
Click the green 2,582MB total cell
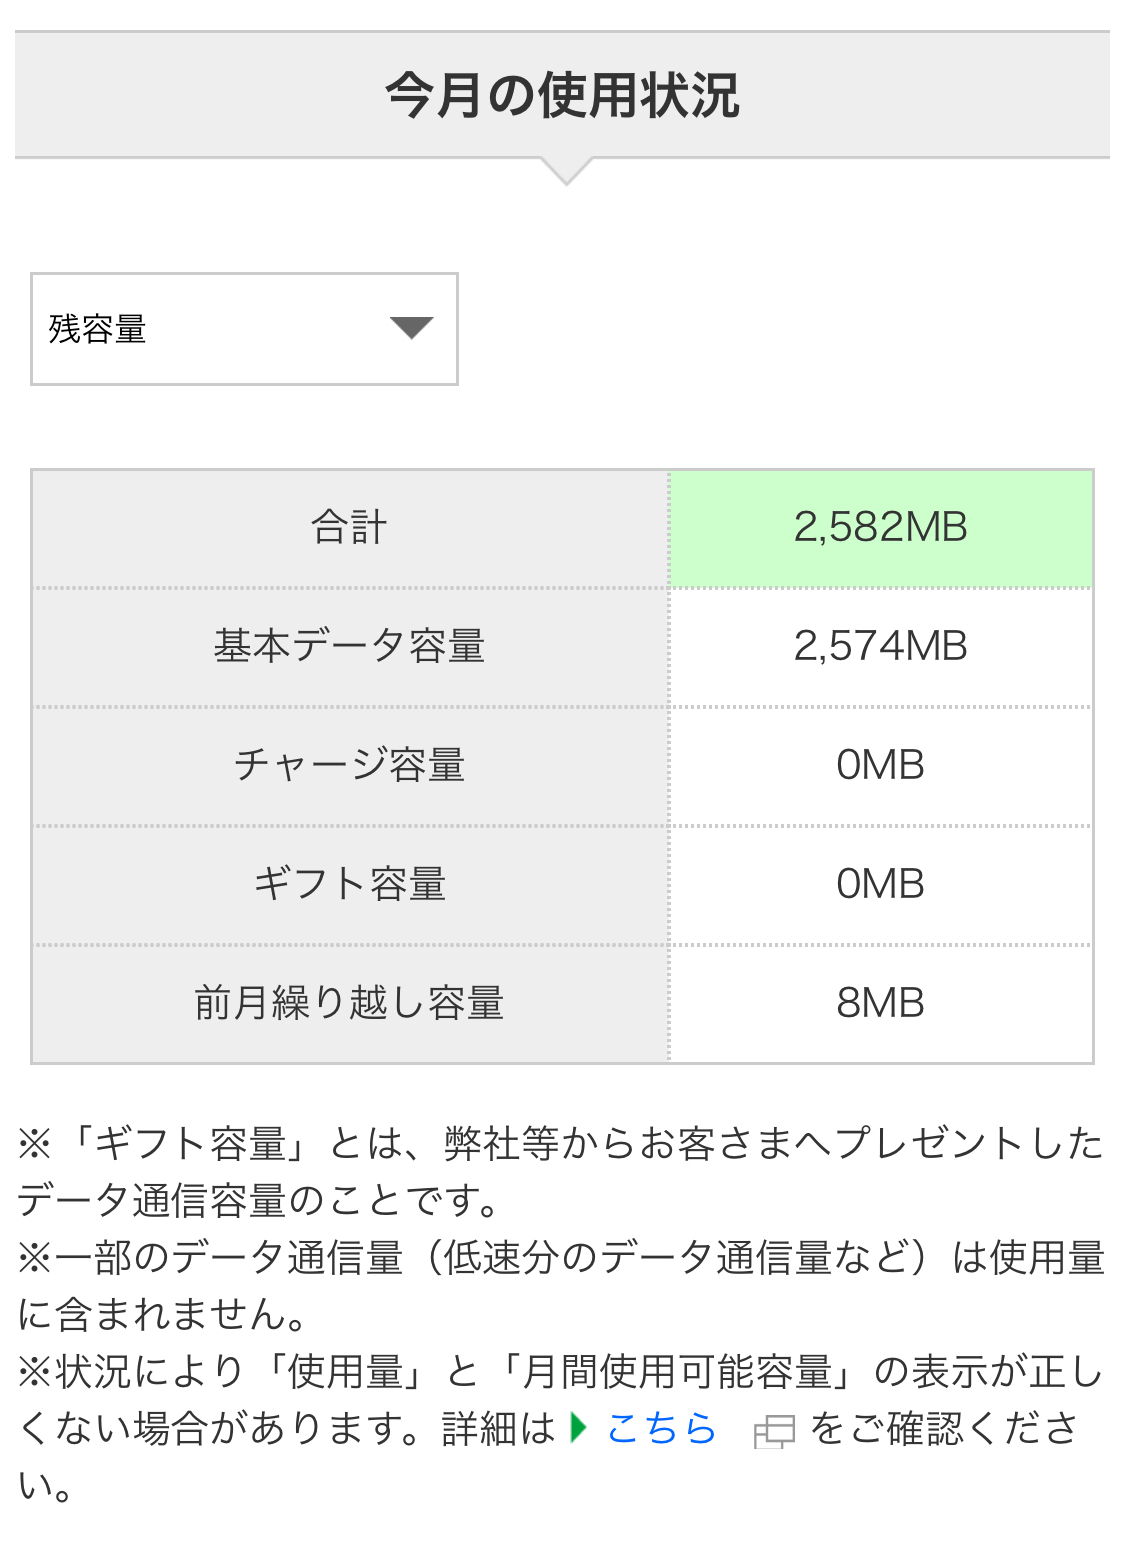tap(880, 528)
